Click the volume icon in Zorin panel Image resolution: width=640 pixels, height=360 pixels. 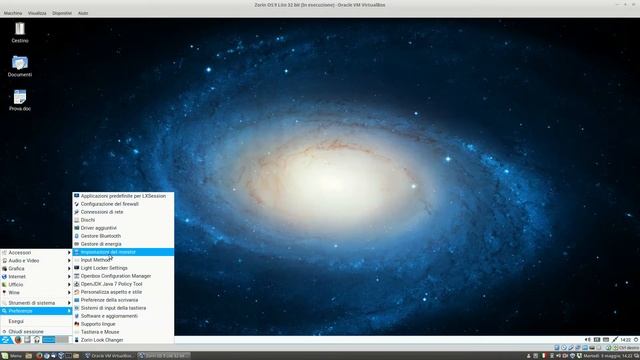pyautogui.click(x=588, y=340)
